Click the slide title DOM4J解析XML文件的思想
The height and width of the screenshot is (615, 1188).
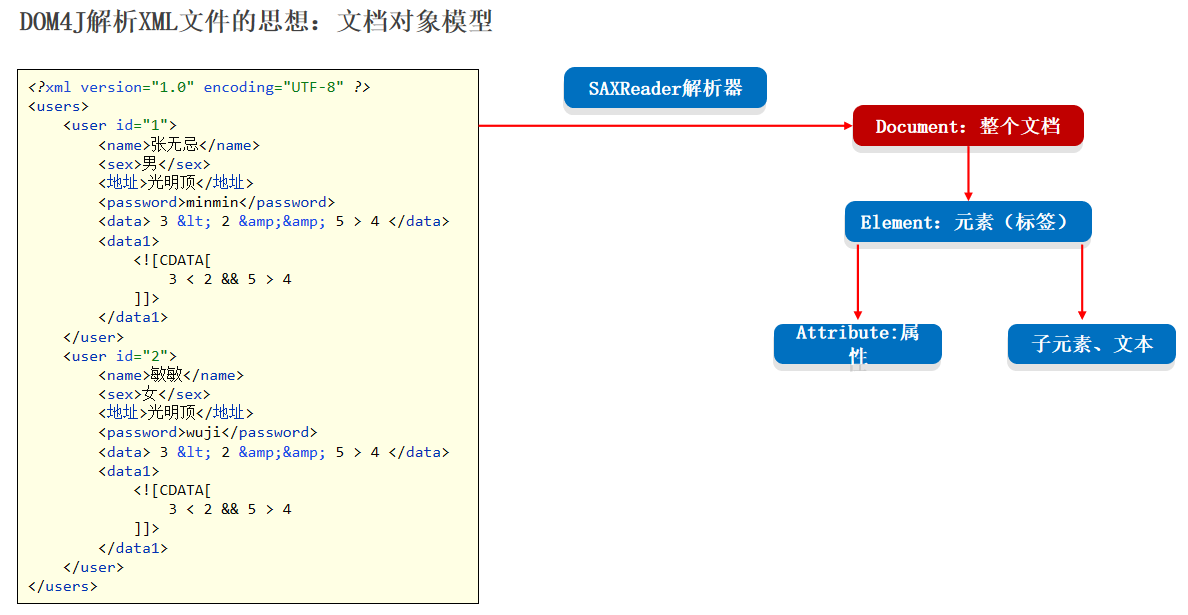pos(255,21)
